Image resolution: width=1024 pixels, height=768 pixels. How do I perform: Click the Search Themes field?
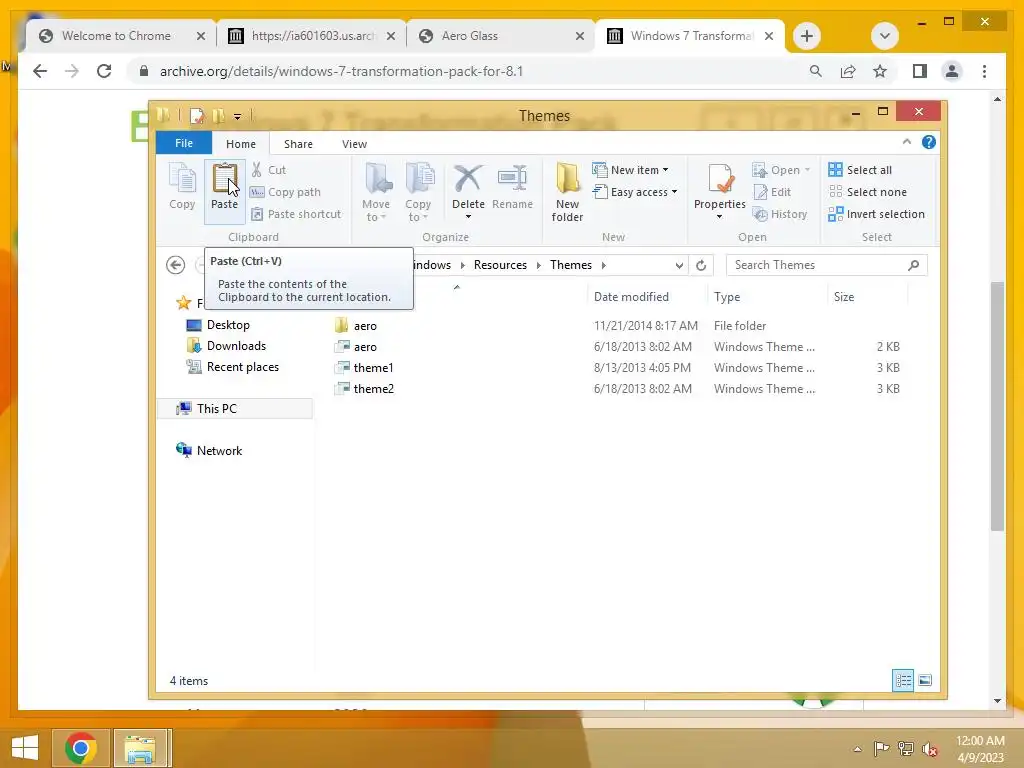[x=826, y=264]
